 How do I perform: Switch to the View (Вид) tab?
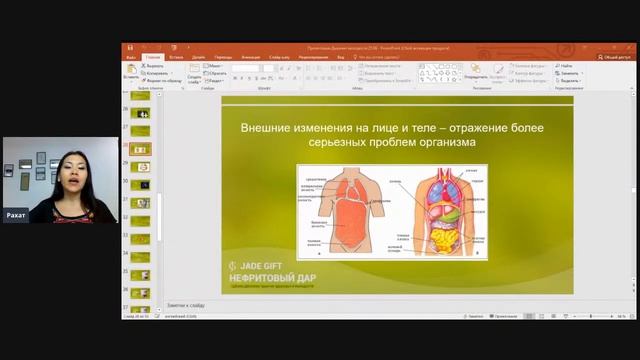point(340,58)
